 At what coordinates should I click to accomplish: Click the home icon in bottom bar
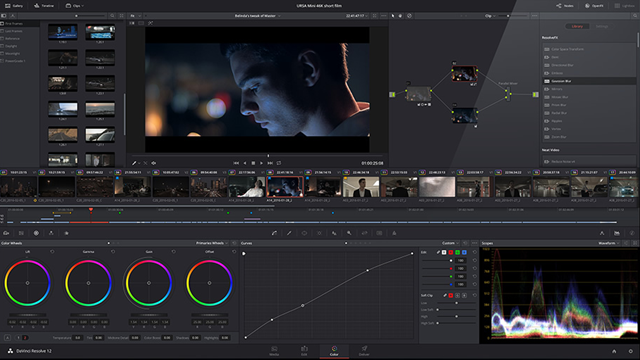coord(614,351)
